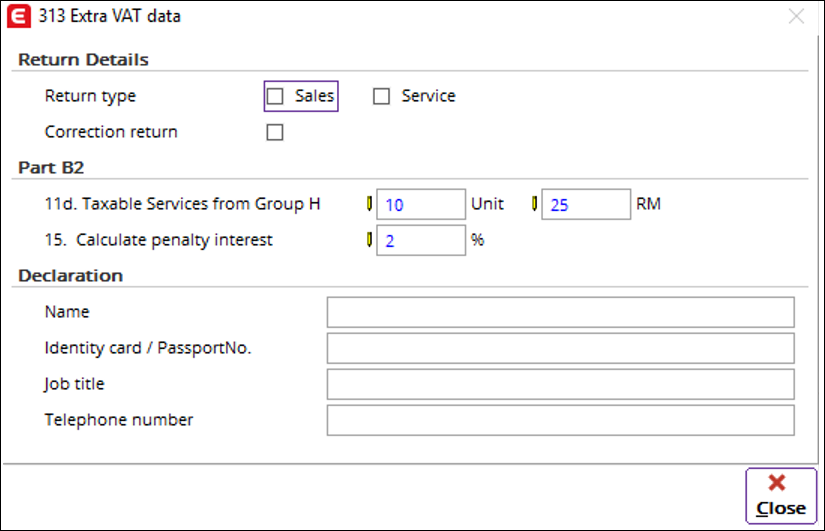Enable the Service return type checkbox
Viewport: 825px width, 531px height.
[381, 97]
